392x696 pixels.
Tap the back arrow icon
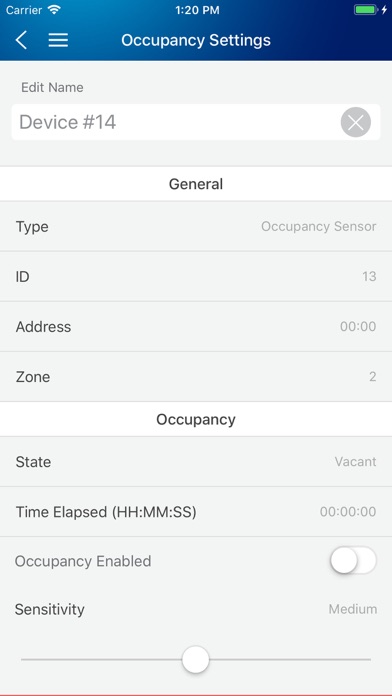[x=21, y=40]
